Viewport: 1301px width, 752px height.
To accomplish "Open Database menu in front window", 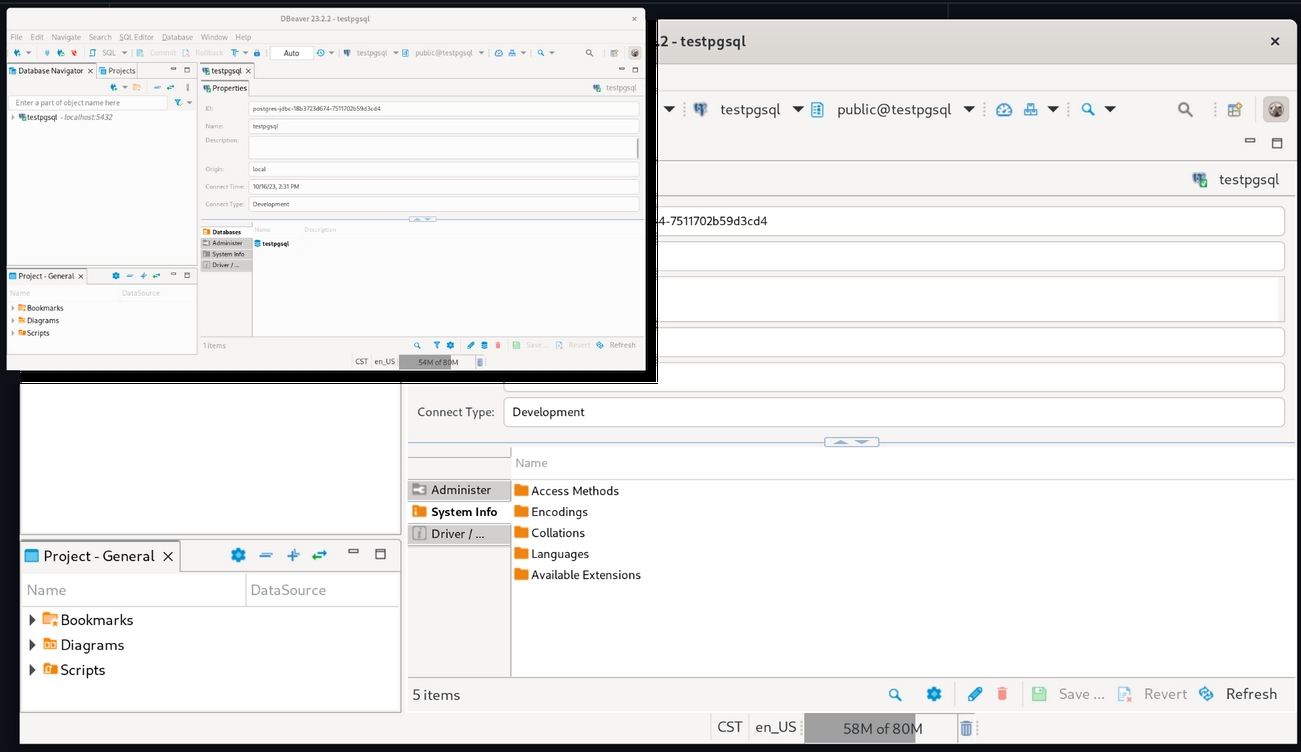I will tap(177, 37).
